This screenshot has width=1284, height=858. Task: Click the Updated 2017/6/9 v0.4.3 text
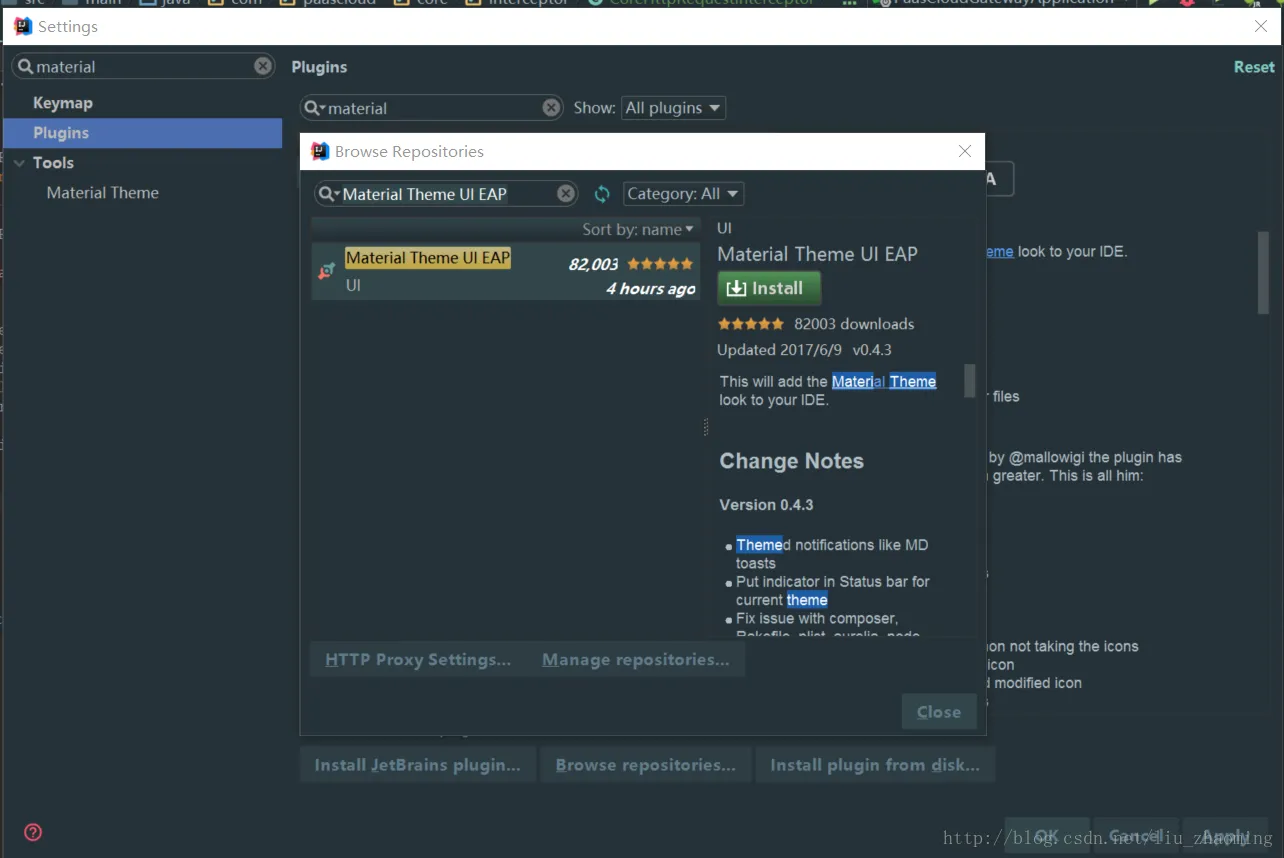pyautogui.click(x=804, y=350)
